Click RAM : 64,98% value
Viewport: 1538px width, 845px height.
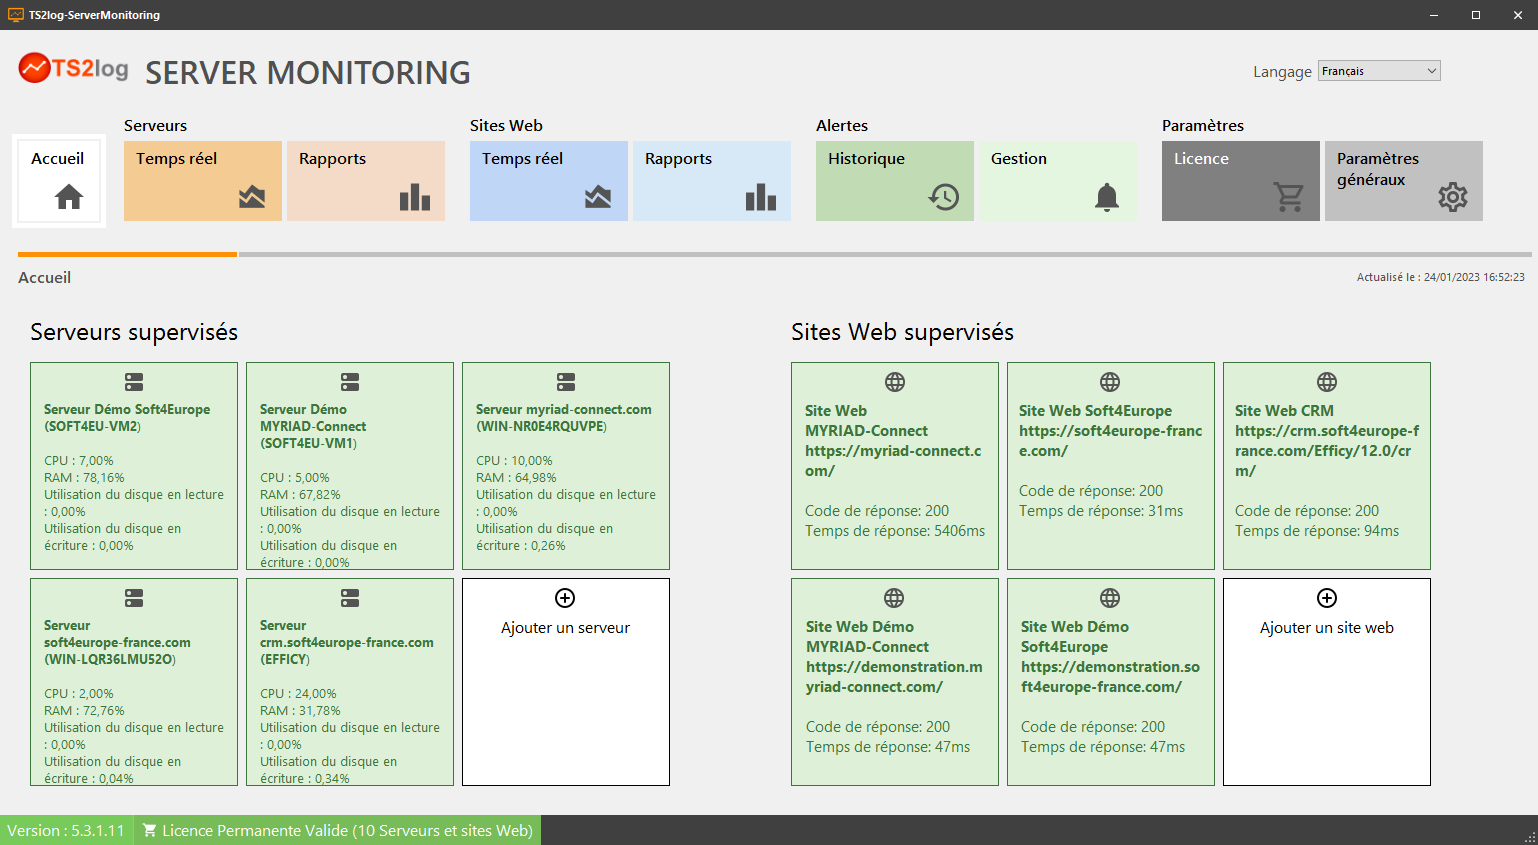point(516,478)
